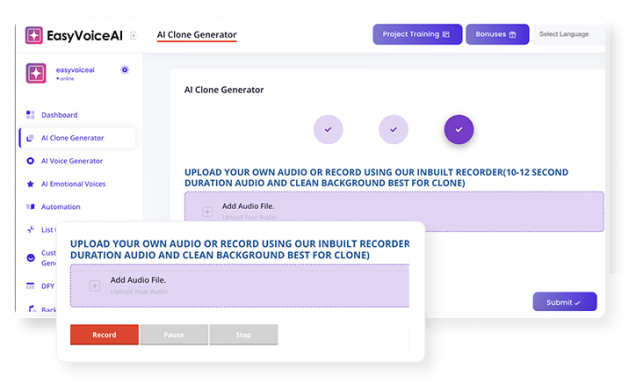The width and height of the screenshot is (639, 385).
Task: Click the background Add Audio File upload area
Action: (x=394, y=211)
